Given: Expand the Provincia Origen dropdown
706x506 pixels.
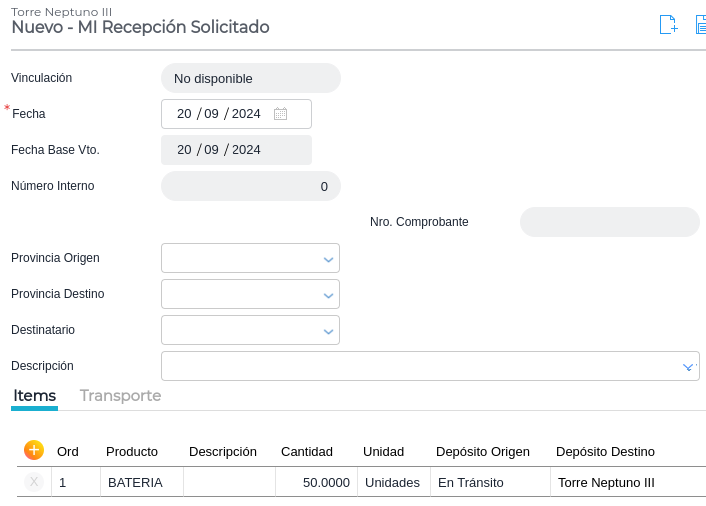Looking at the screenshot, I should (327, 259).
